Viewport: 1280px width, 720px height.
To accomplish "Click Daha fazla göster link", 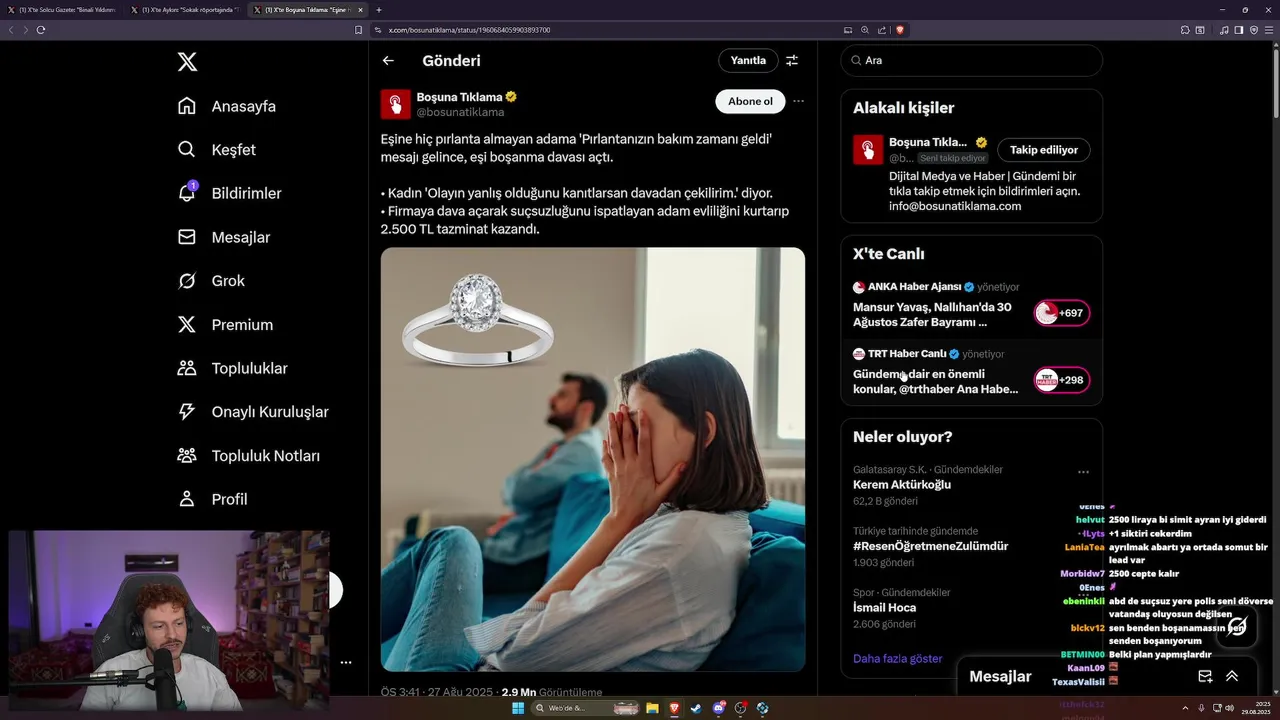I will [x=897, y=659].
